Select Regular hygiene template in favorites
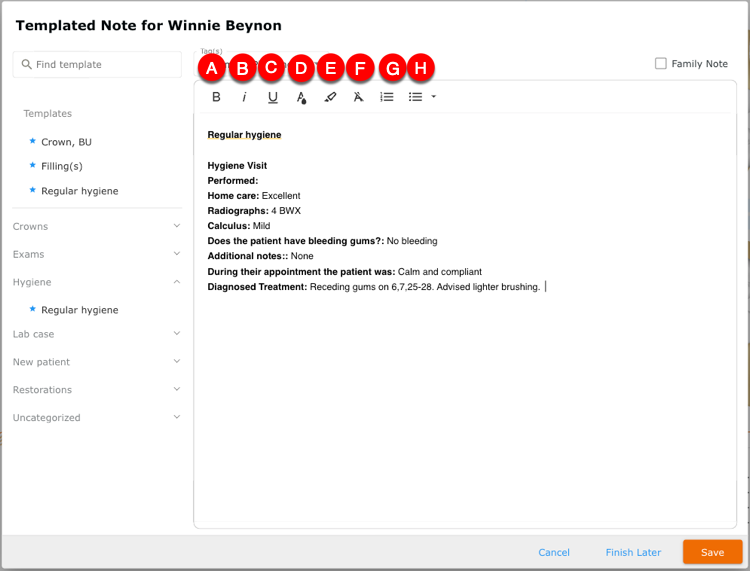Viewport: 750px width, 571px height. 79,191
